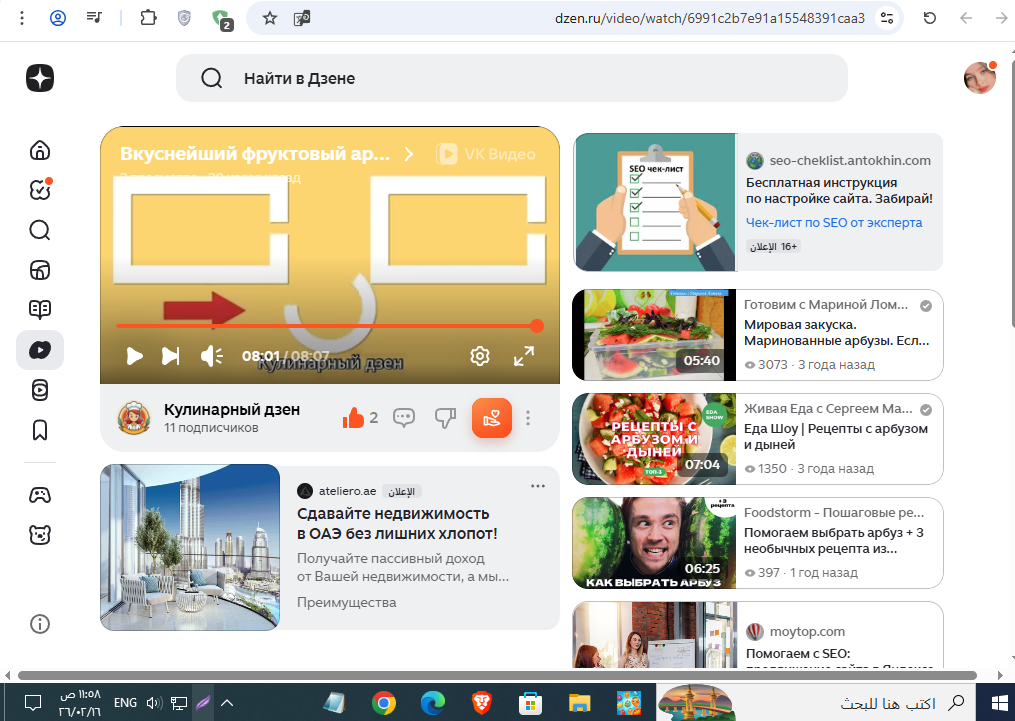The height and width of the screenshot is (721, 1015).
Task: Select the Video section in sidebar
Action: pos(40,350)
